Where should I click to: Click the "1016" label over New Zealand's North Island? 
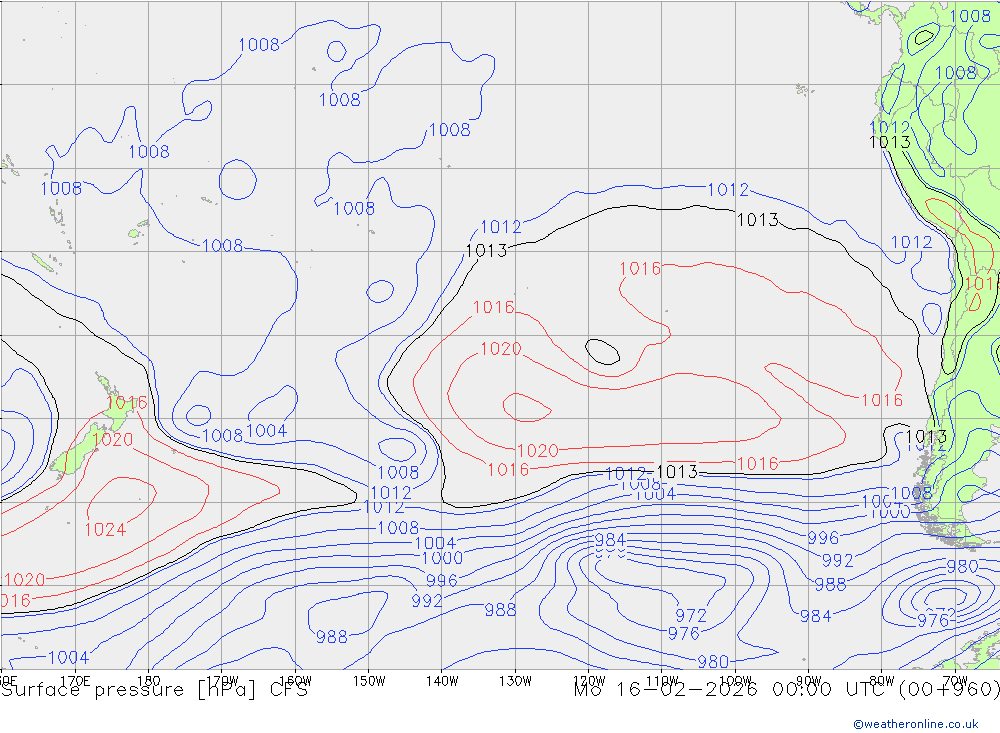pyautogui.click(x=127, y=403)
